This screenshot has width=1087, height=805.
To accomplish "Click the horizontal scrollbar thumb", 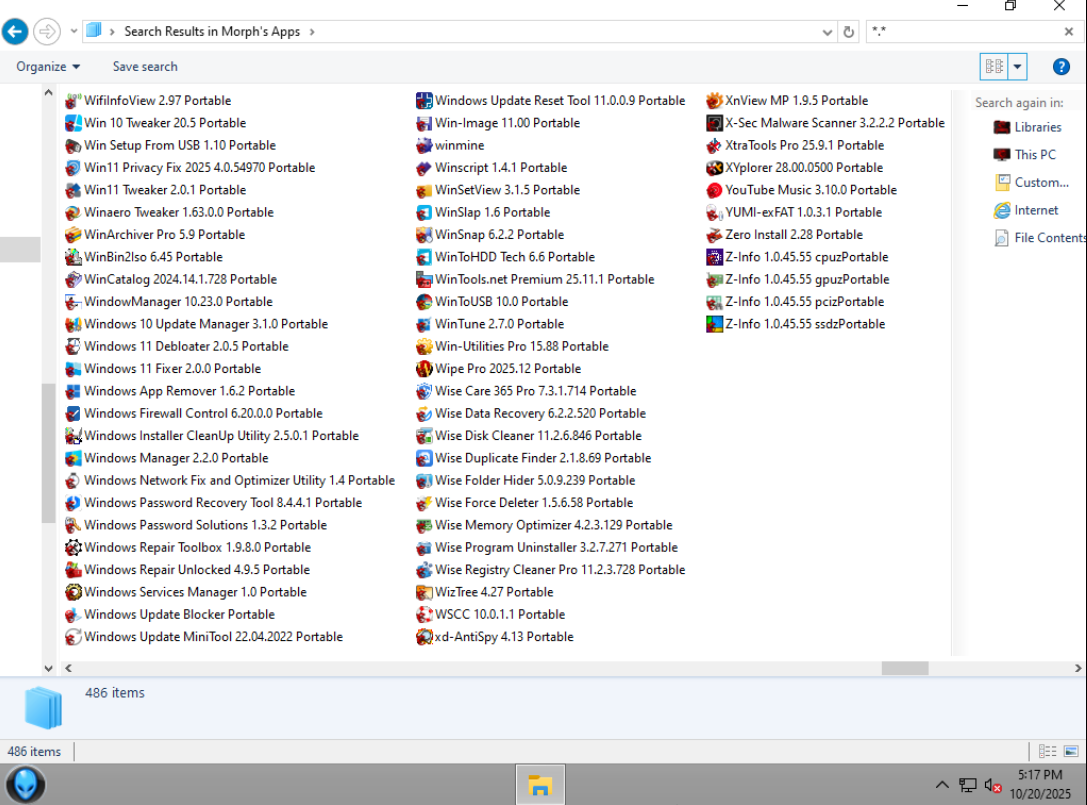I will (905, 668).
